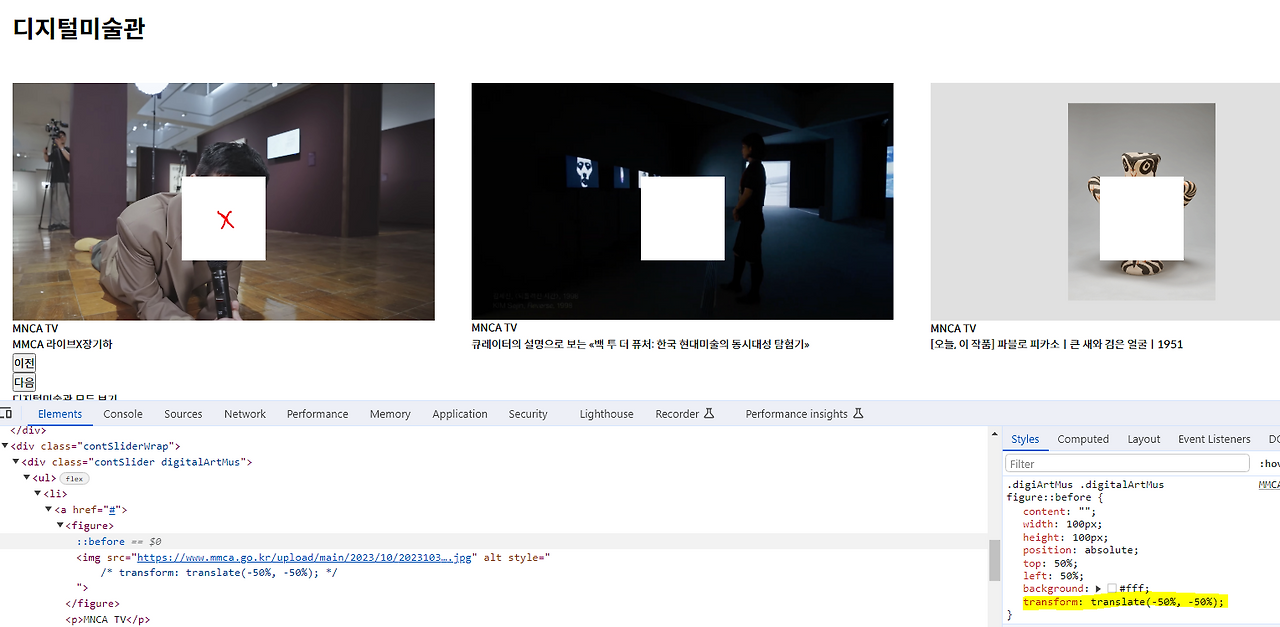Collapse the ul flex element node

tap(27, 478)
